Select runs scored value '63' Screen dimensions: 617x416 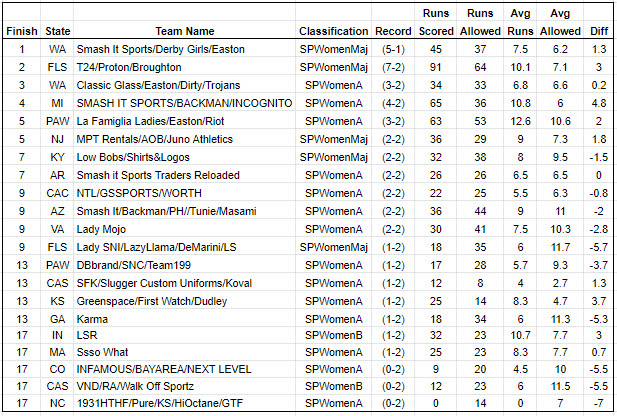(436, 121)
